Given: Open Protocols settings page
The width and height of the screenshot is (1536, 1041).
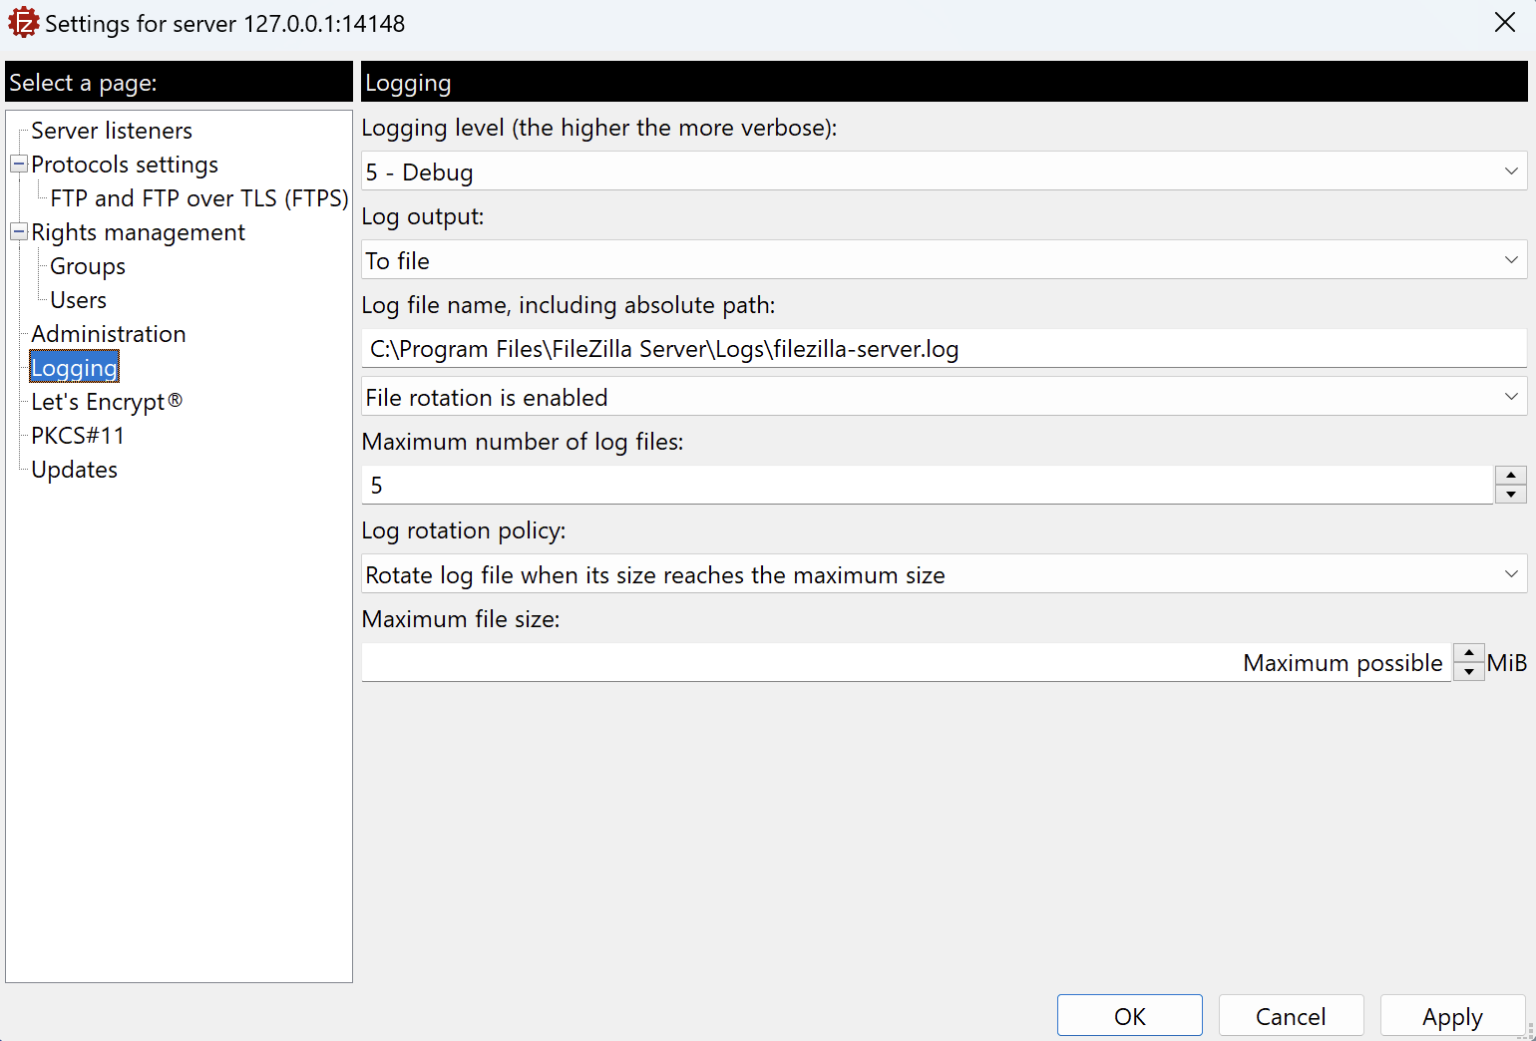Looking at the screenshot, I should tap(124, 164).
